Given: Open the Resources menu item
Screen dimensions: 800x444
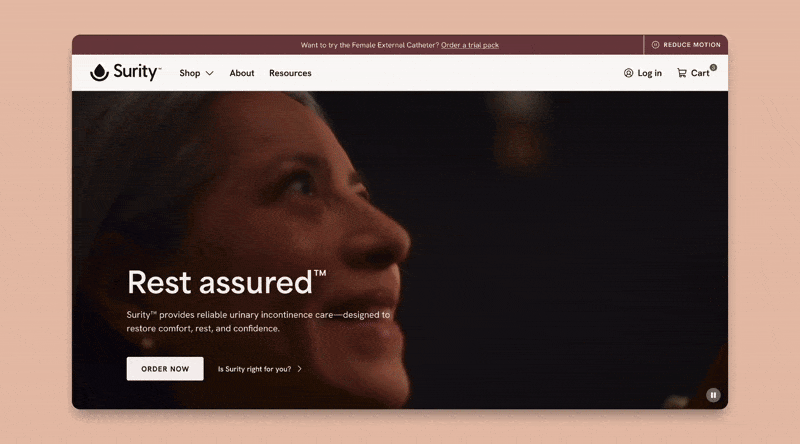Looking at the screenshot, I should point(290,73).
